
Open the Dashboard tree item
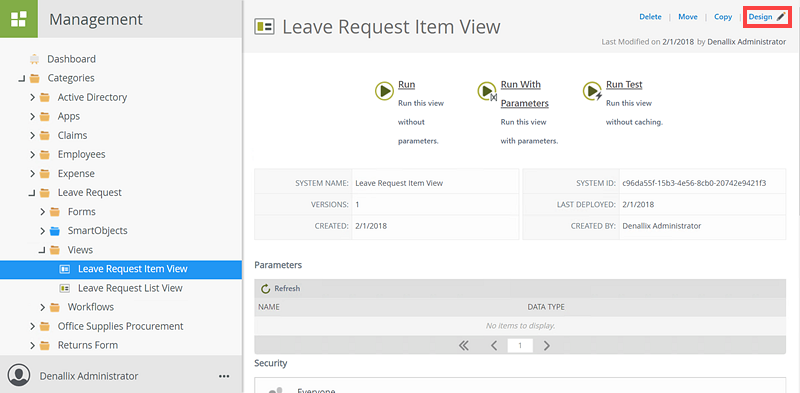(x=71, y=59)
